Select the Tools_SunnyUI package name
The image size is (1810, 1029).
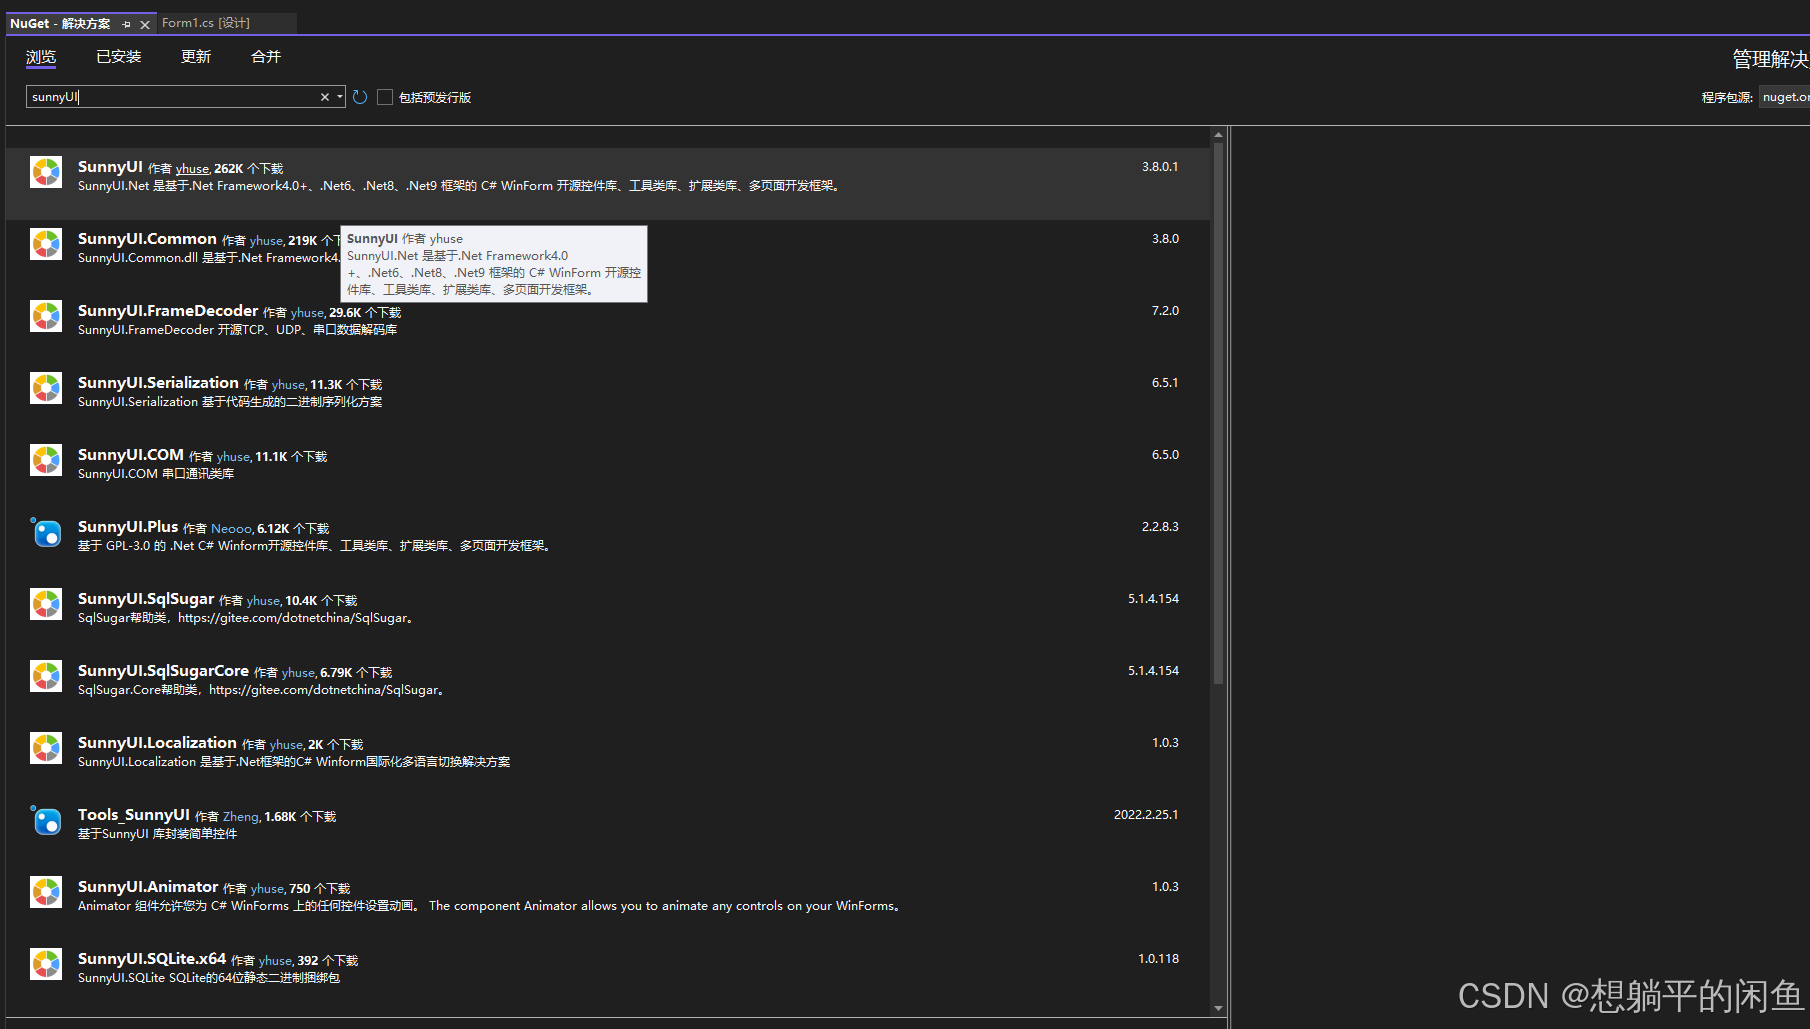(134, 815)
